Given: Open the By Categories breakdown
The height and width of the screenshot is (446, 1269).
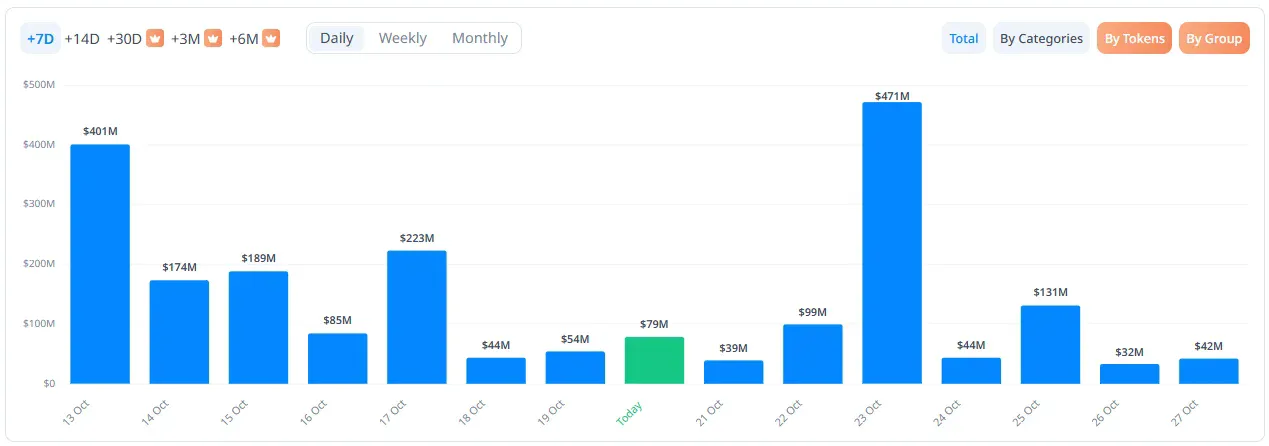Looking at the screenshot, I should tap(1041, 38).
